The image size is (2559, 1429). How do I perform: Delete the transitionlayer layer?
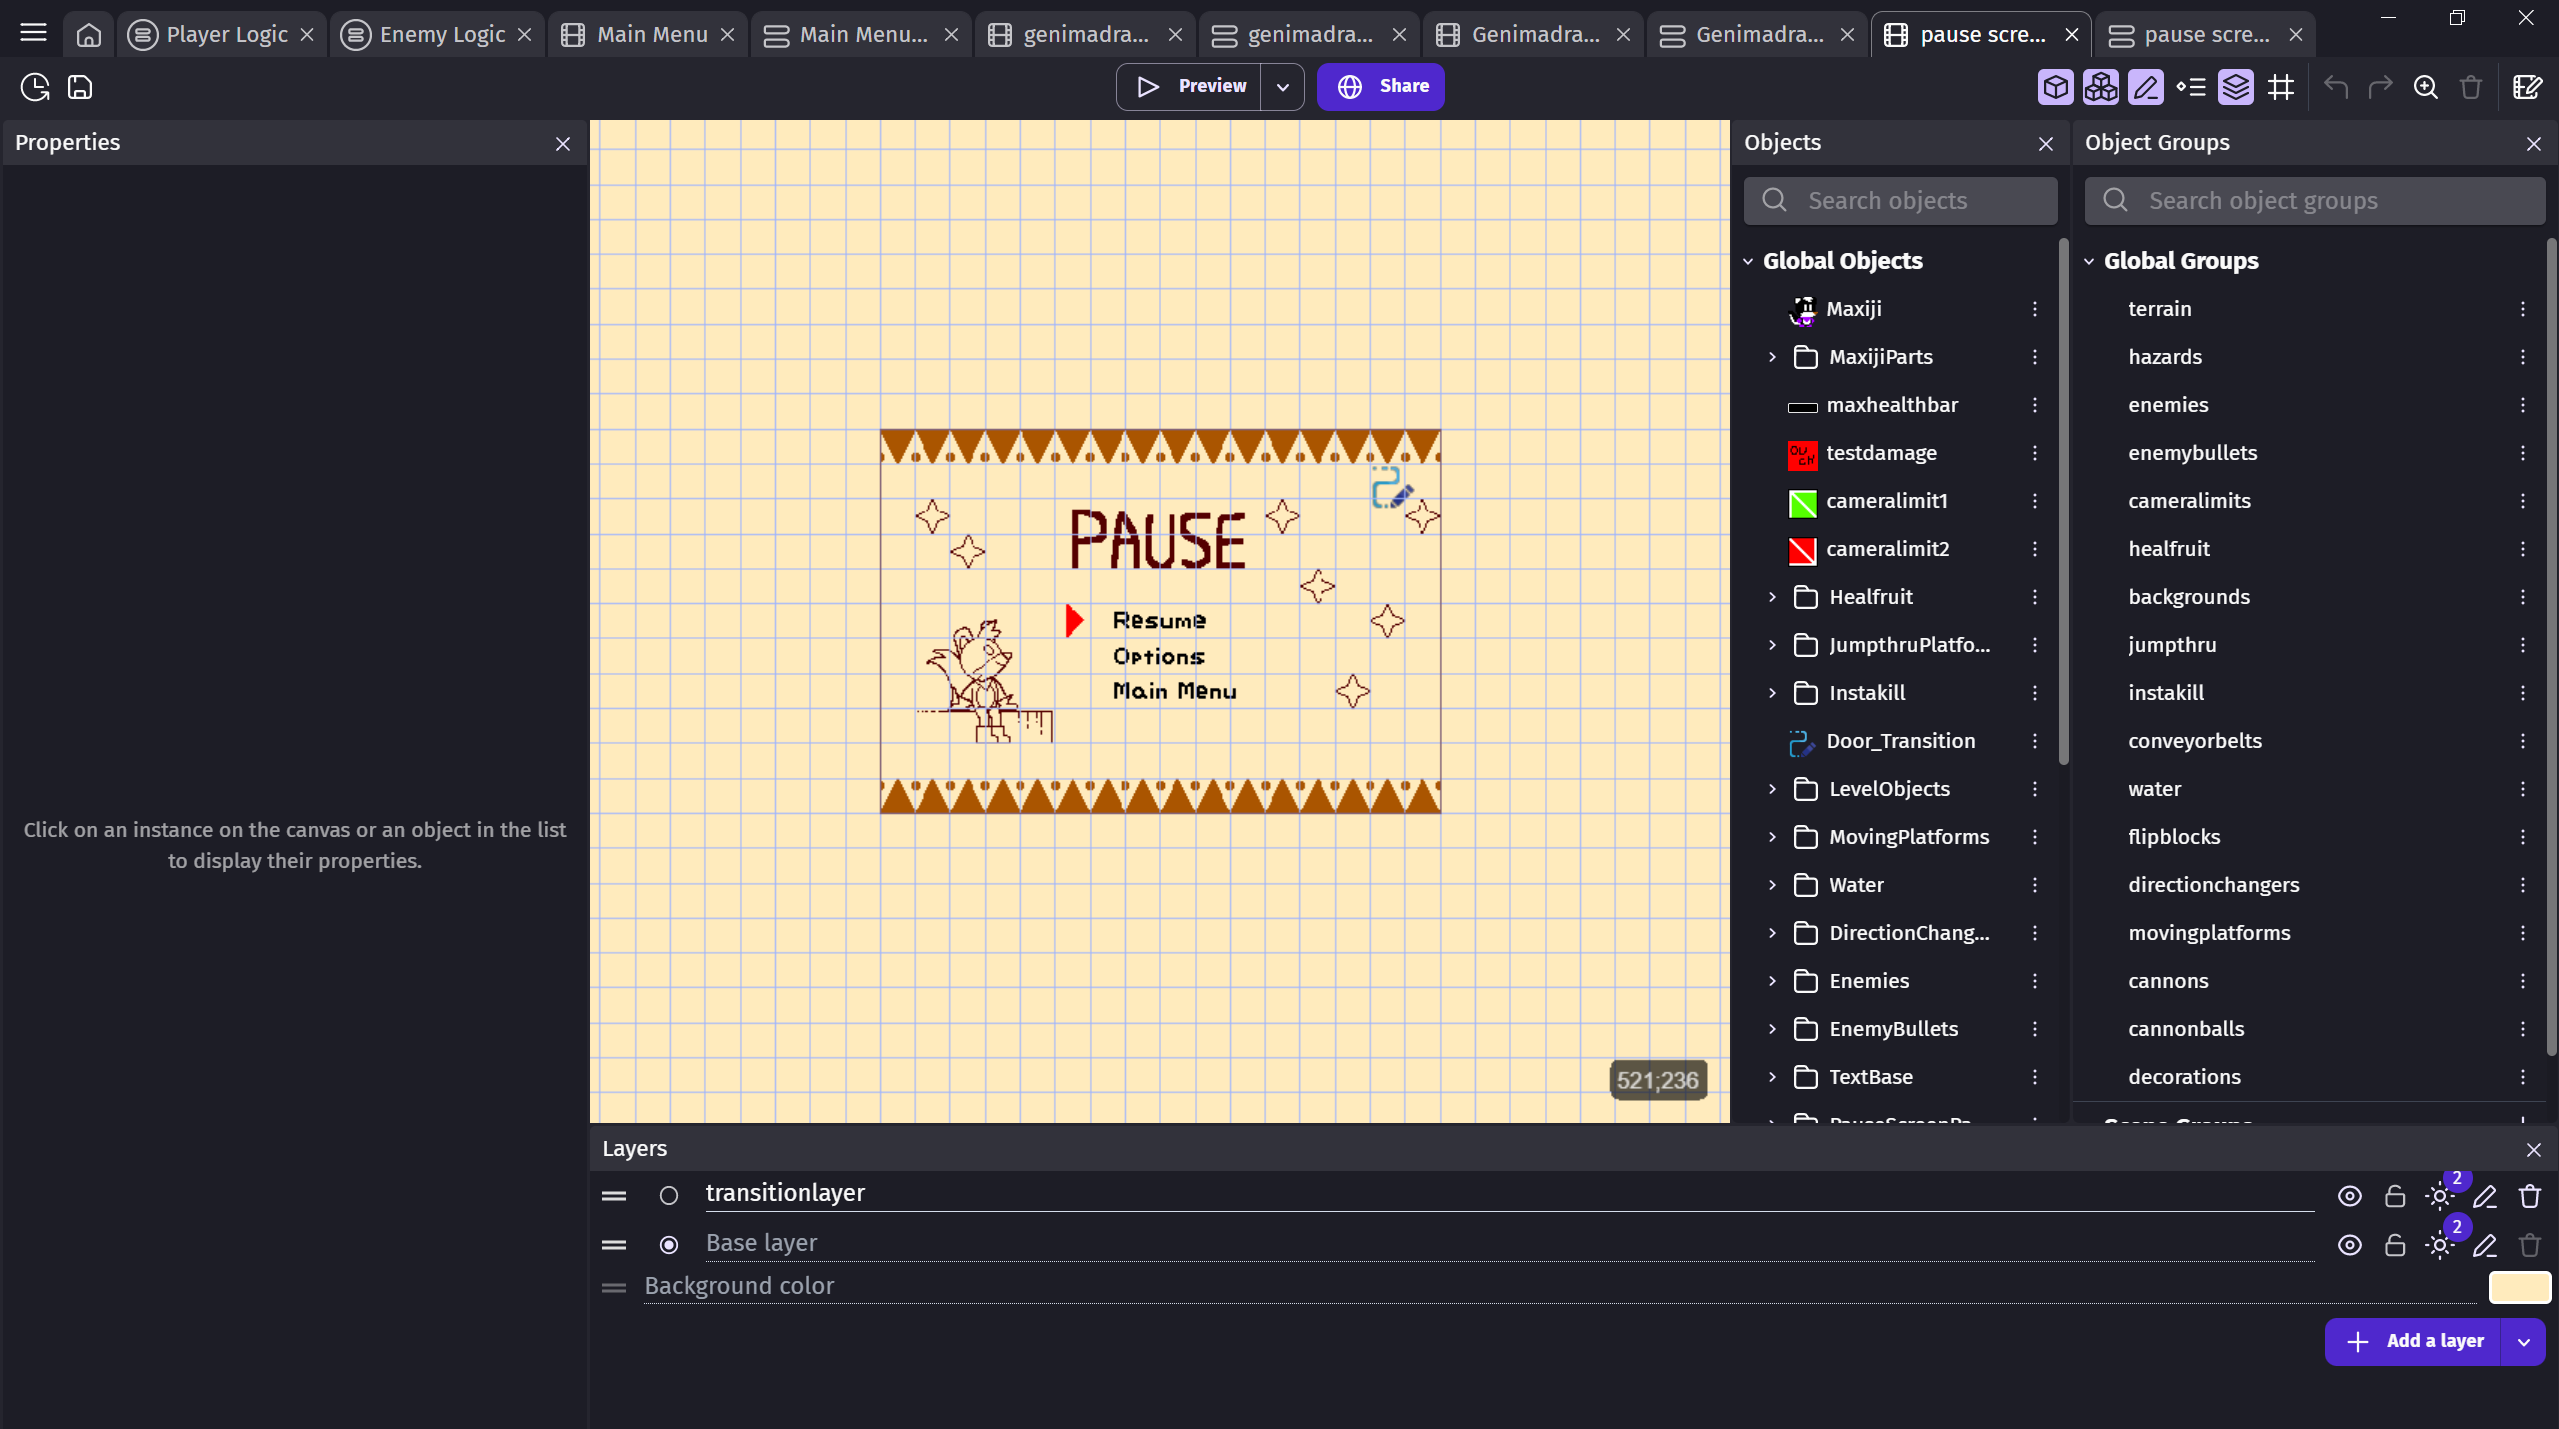point(2529,1196)
